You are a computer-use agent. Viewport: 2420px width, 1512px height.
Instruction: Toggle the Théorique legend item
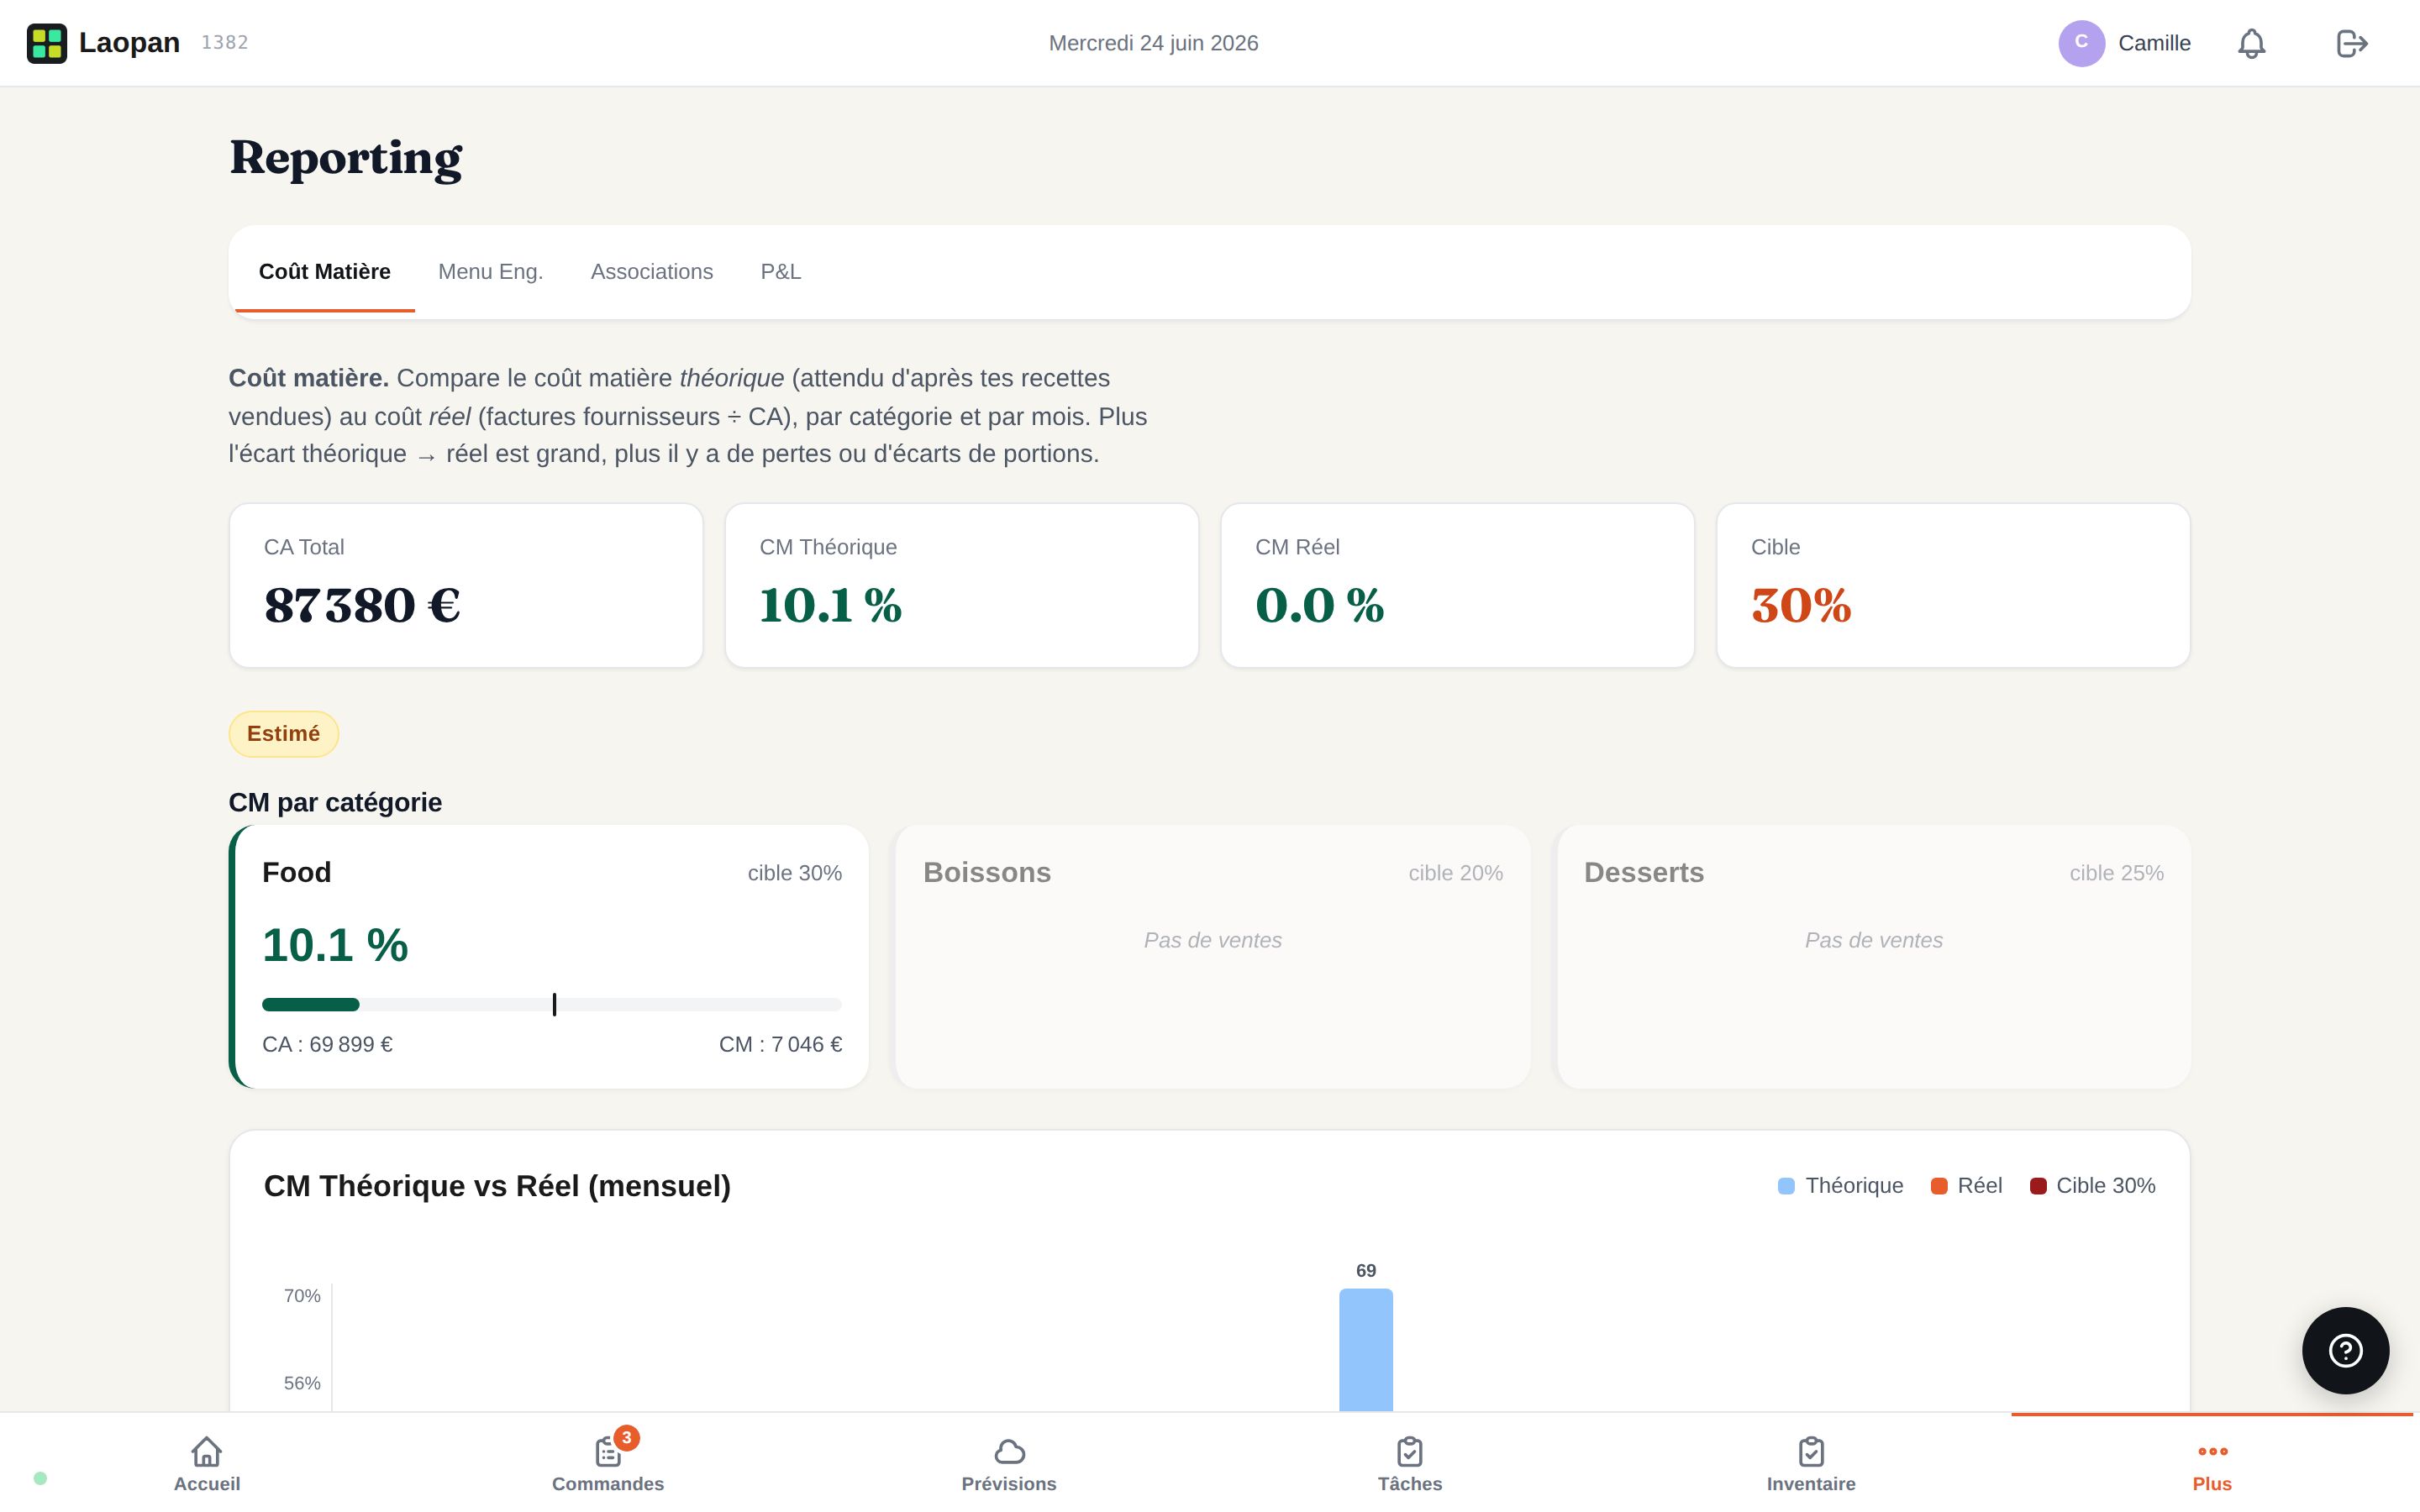1840,1186
